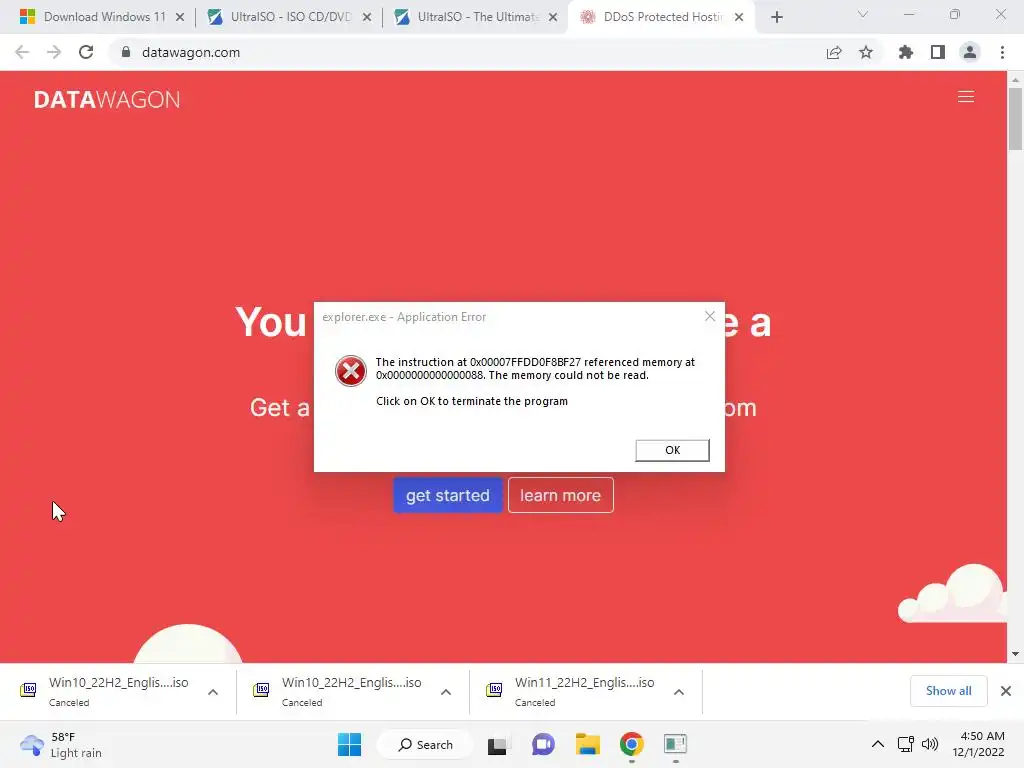Open Chrome three-dot menu
Image resolution: width=1024 pixels, height=768 pixels.
(x=1002, y=52)
